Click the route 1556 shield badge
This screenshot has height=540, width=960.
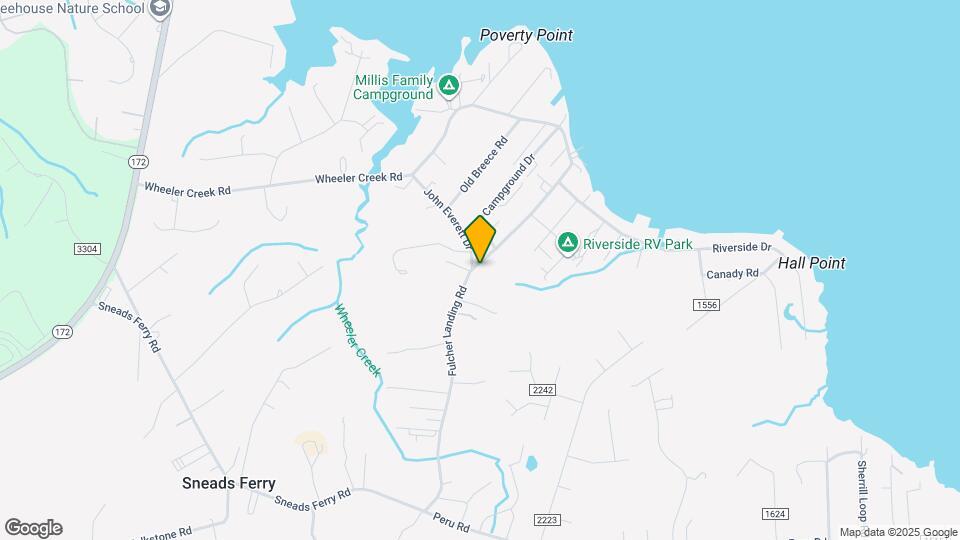(707, 304)
